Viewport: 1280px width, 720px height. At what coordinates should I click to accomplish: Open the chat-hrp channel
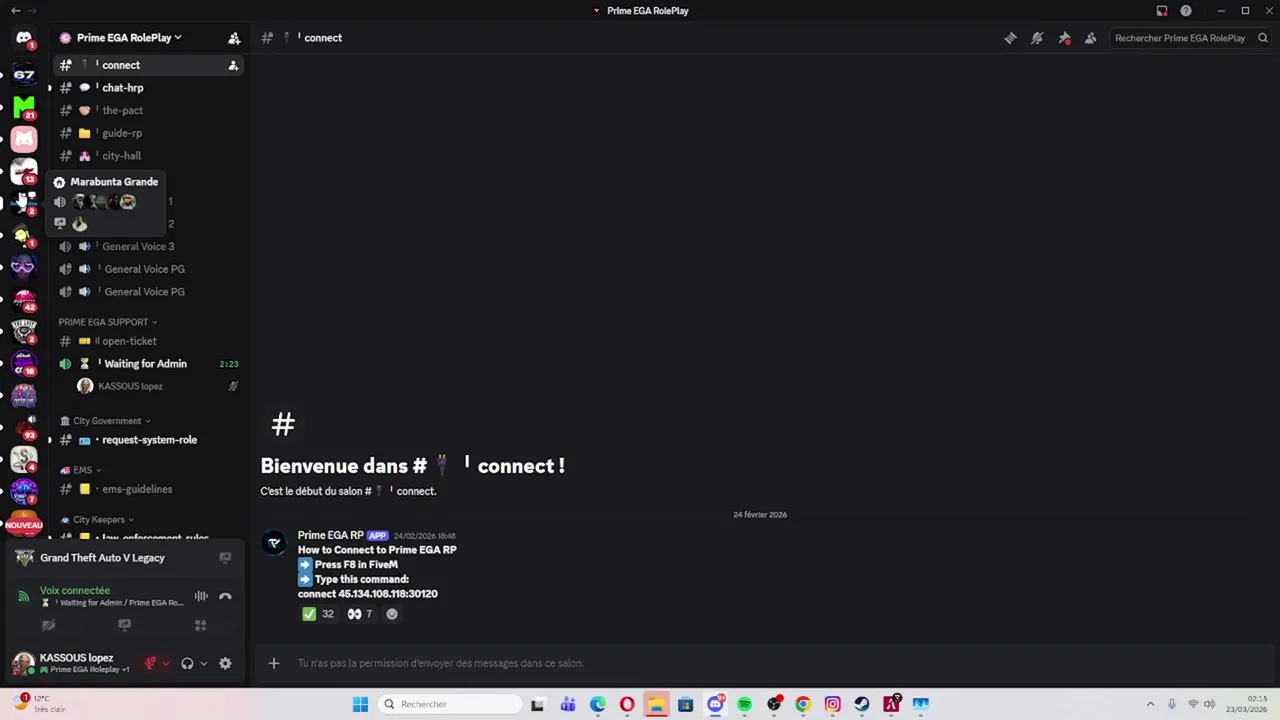147,88
